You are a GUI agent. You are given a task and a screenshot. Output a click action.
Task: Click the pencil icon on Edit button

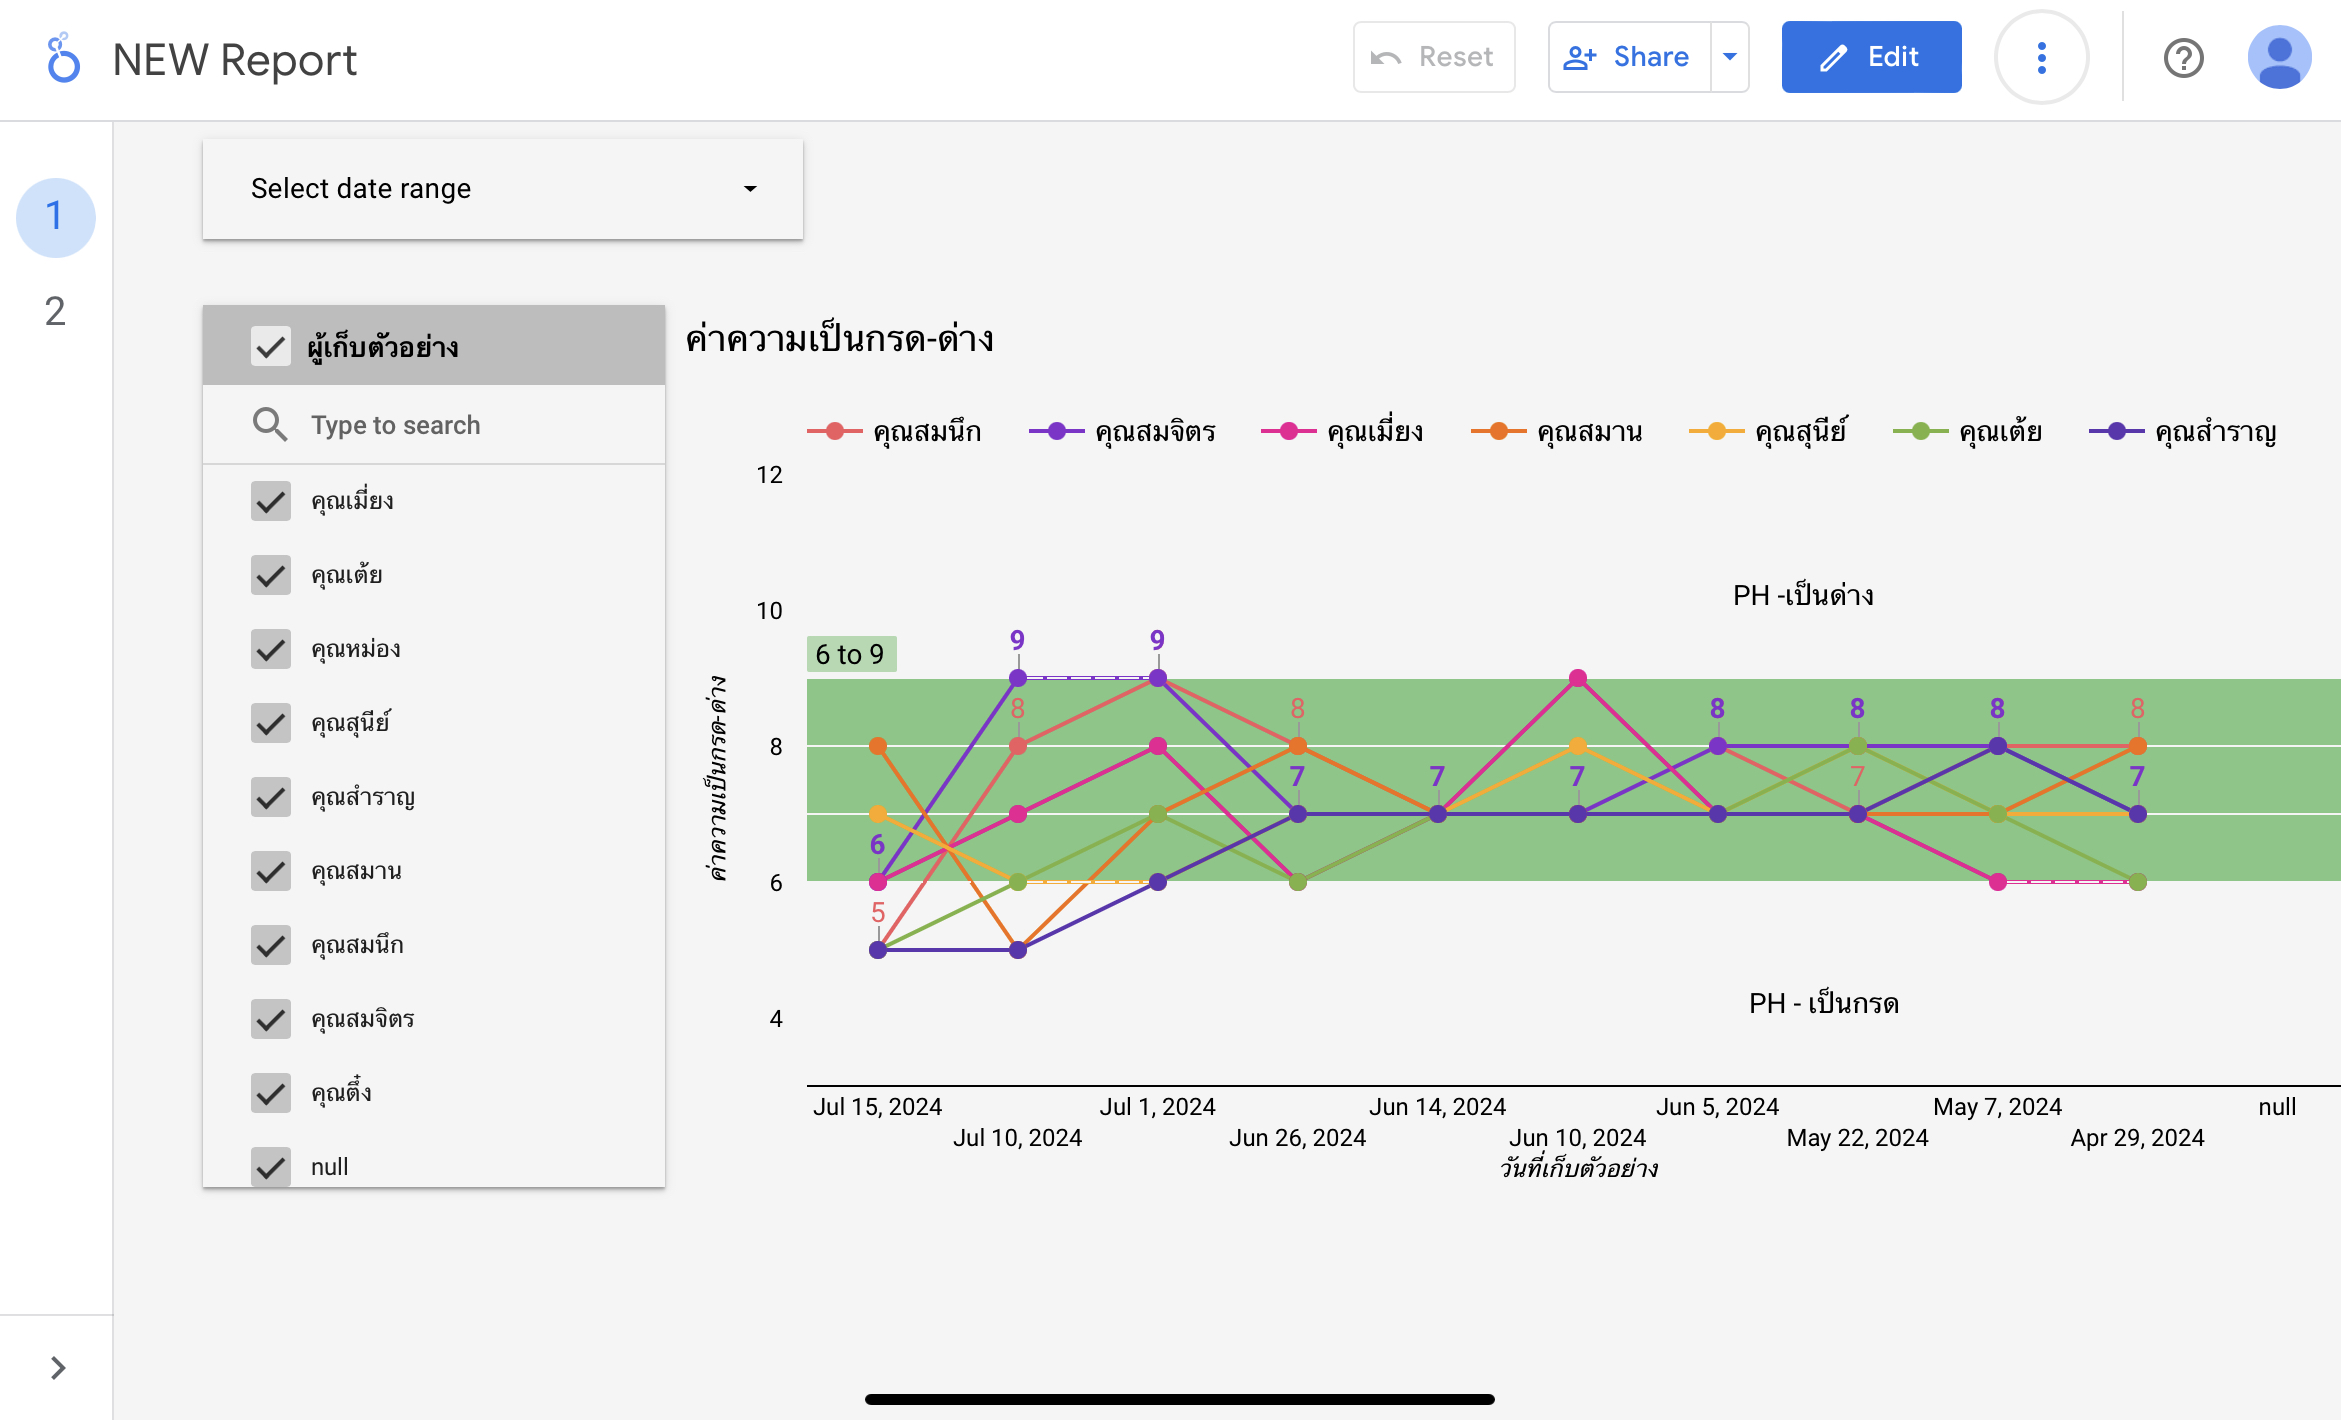coord(1833,58)
